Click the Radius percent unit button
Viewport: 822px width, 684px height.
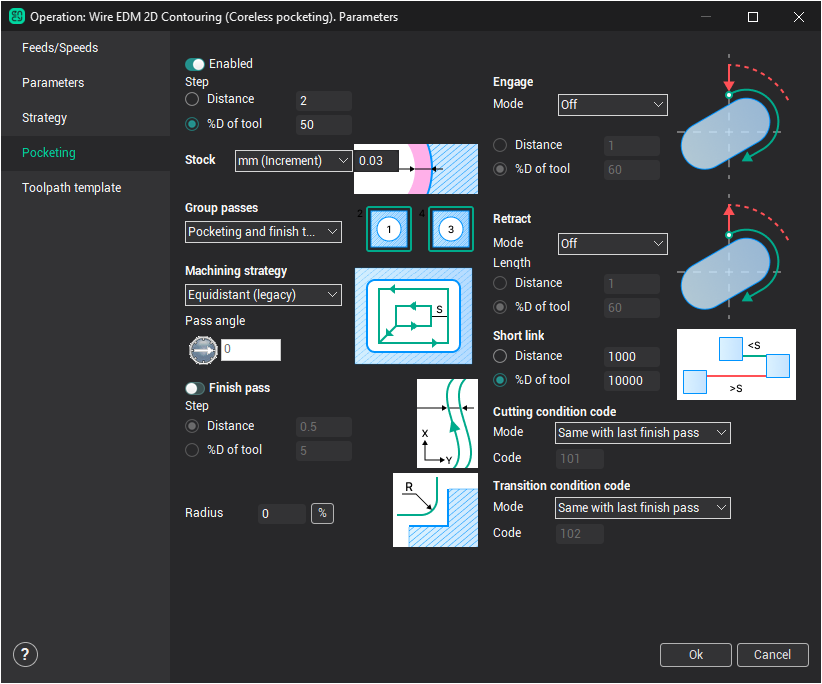click(x=322, y=513)
